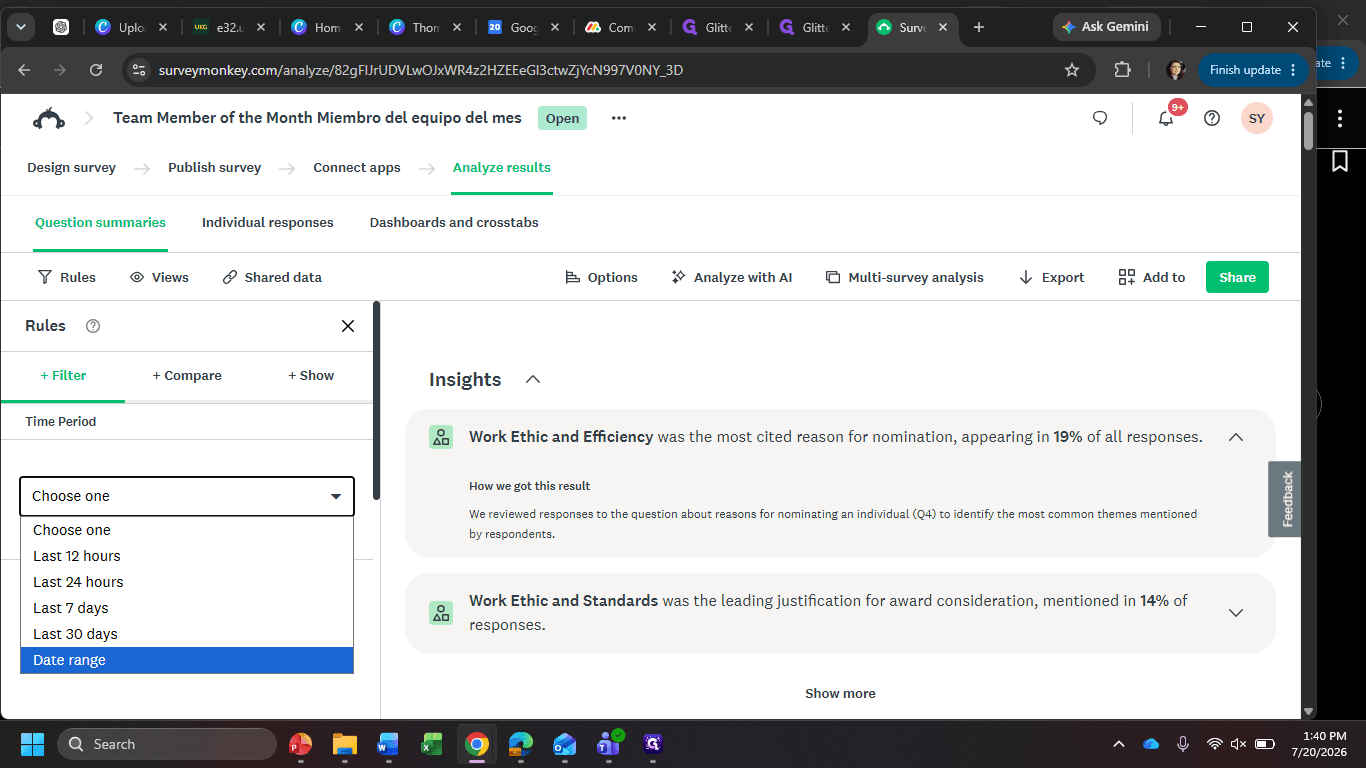Open the Feedback side tab
The width and height of the screenshot is (1366, 768).
point(1285,499)
